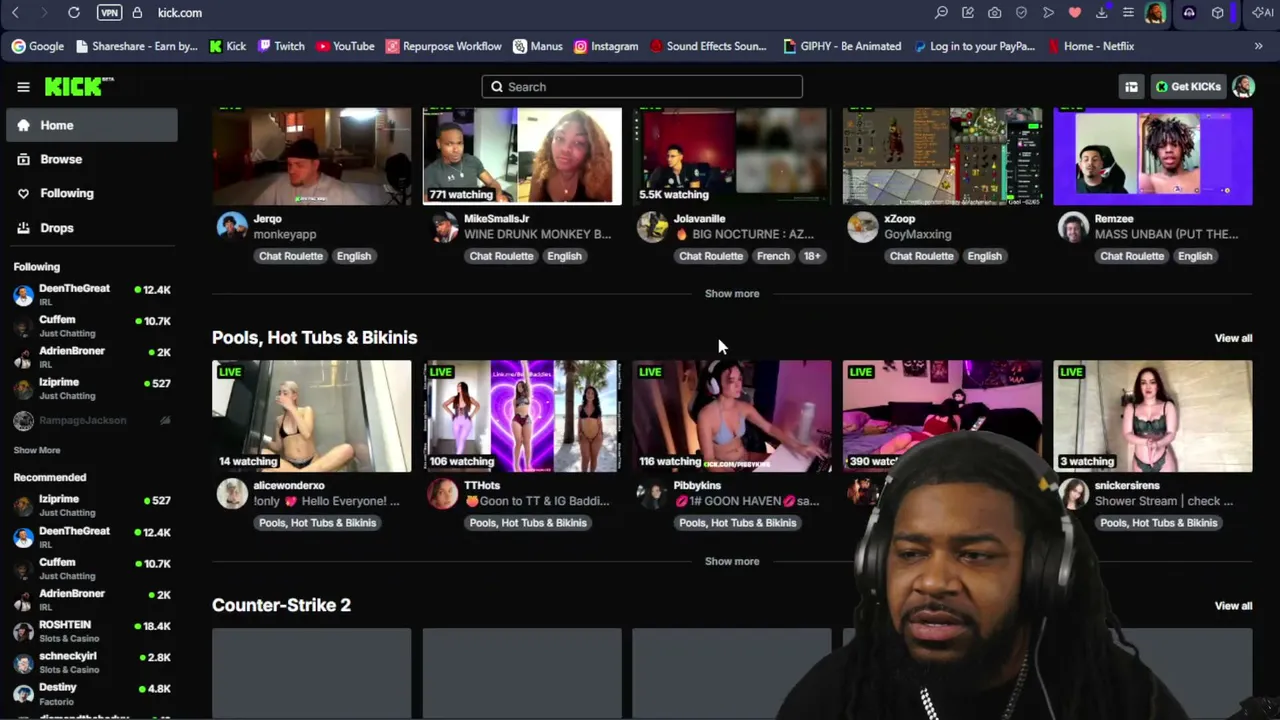The image size is (1280, 720).
Task: Take a snapshot with the camera icon
Action: [x=994, y=13]
